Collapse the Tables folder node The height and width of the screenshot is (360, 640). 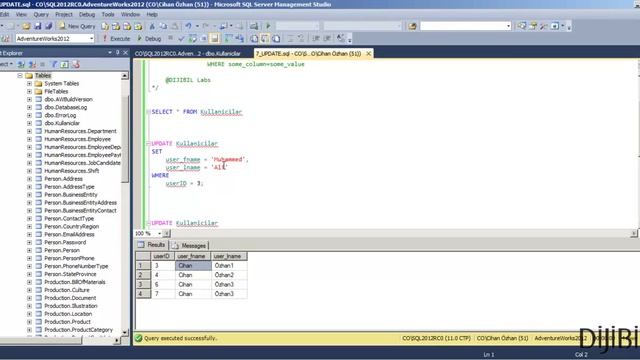tap(20, 76)
